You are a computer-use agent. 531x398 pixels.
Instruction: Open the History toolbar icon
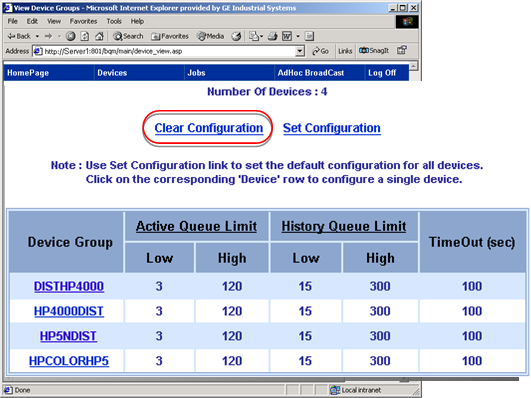tap(236, 36)
